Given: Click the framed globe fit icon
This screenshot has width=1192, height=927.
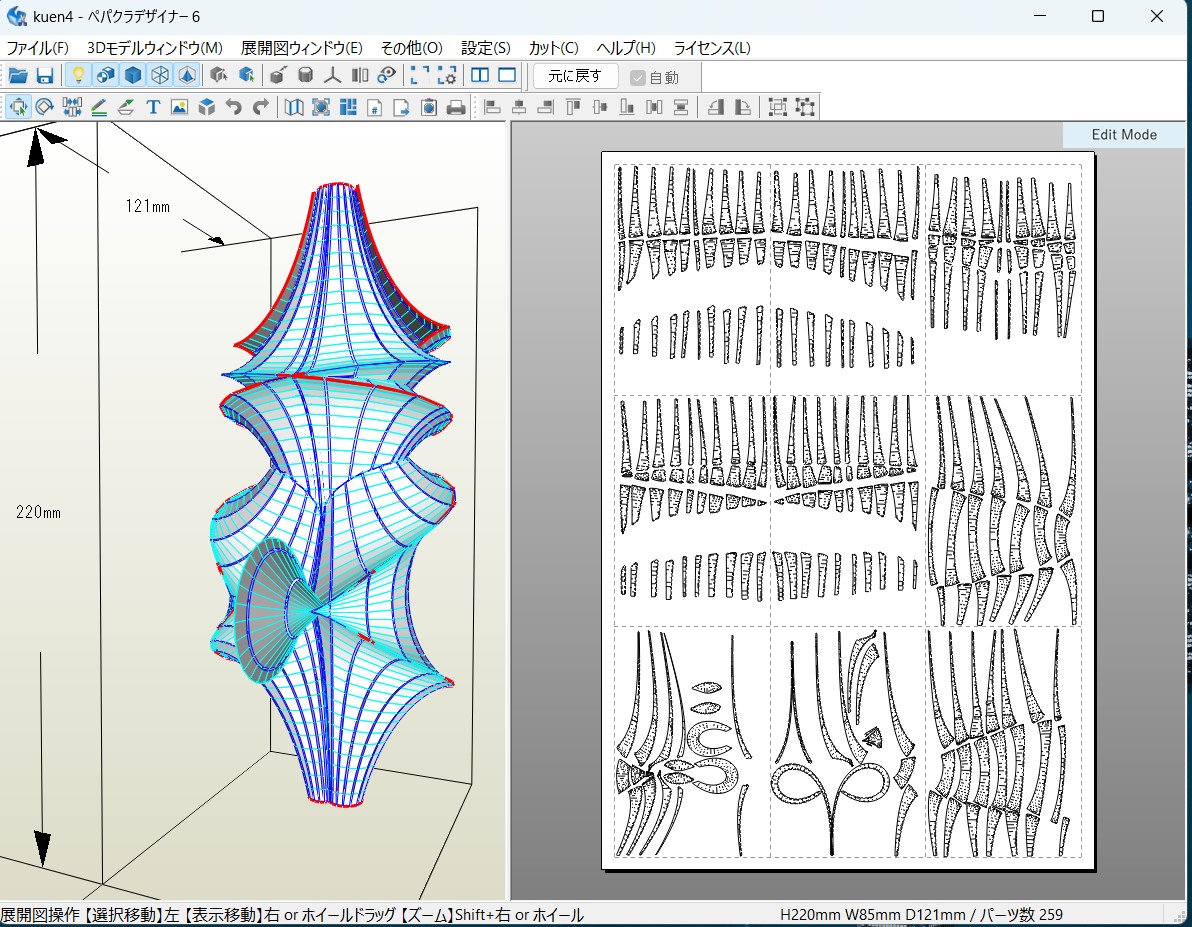Looking at the screenshot, I should pos(321,107).
